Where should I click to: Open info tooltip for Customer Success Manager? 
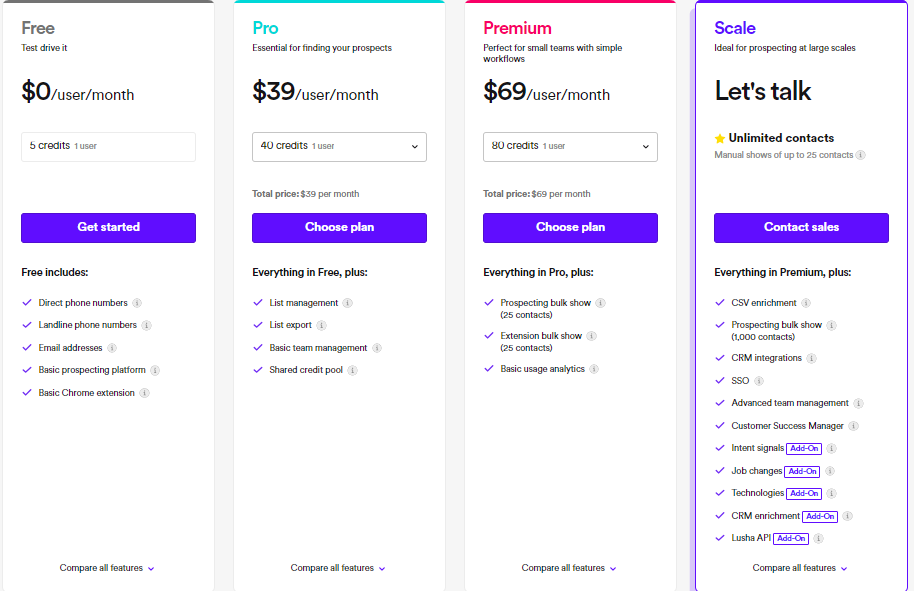pyautogui.click(x=853, y=426)
